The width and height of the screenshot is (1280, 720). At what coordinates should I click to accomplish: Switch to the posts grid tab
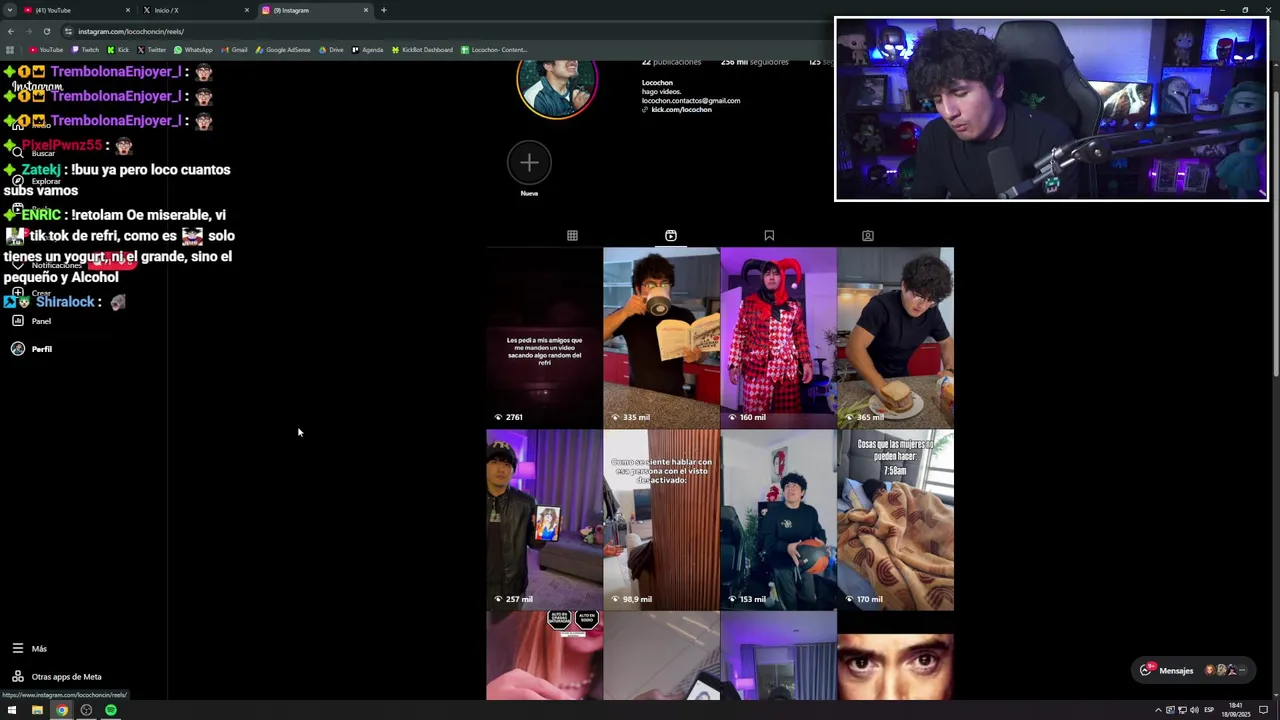click(x=572, y=236)
